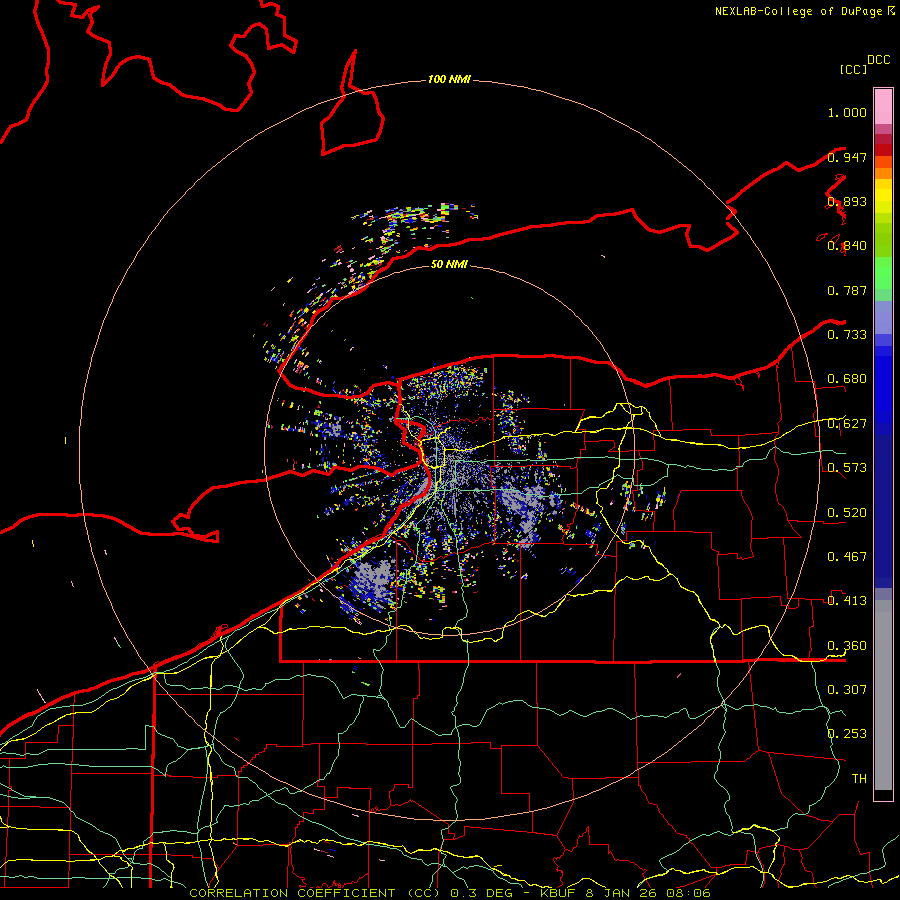900x900 pixels.
Task: Click the 0.733 scale value
Action: pos(847,335)
